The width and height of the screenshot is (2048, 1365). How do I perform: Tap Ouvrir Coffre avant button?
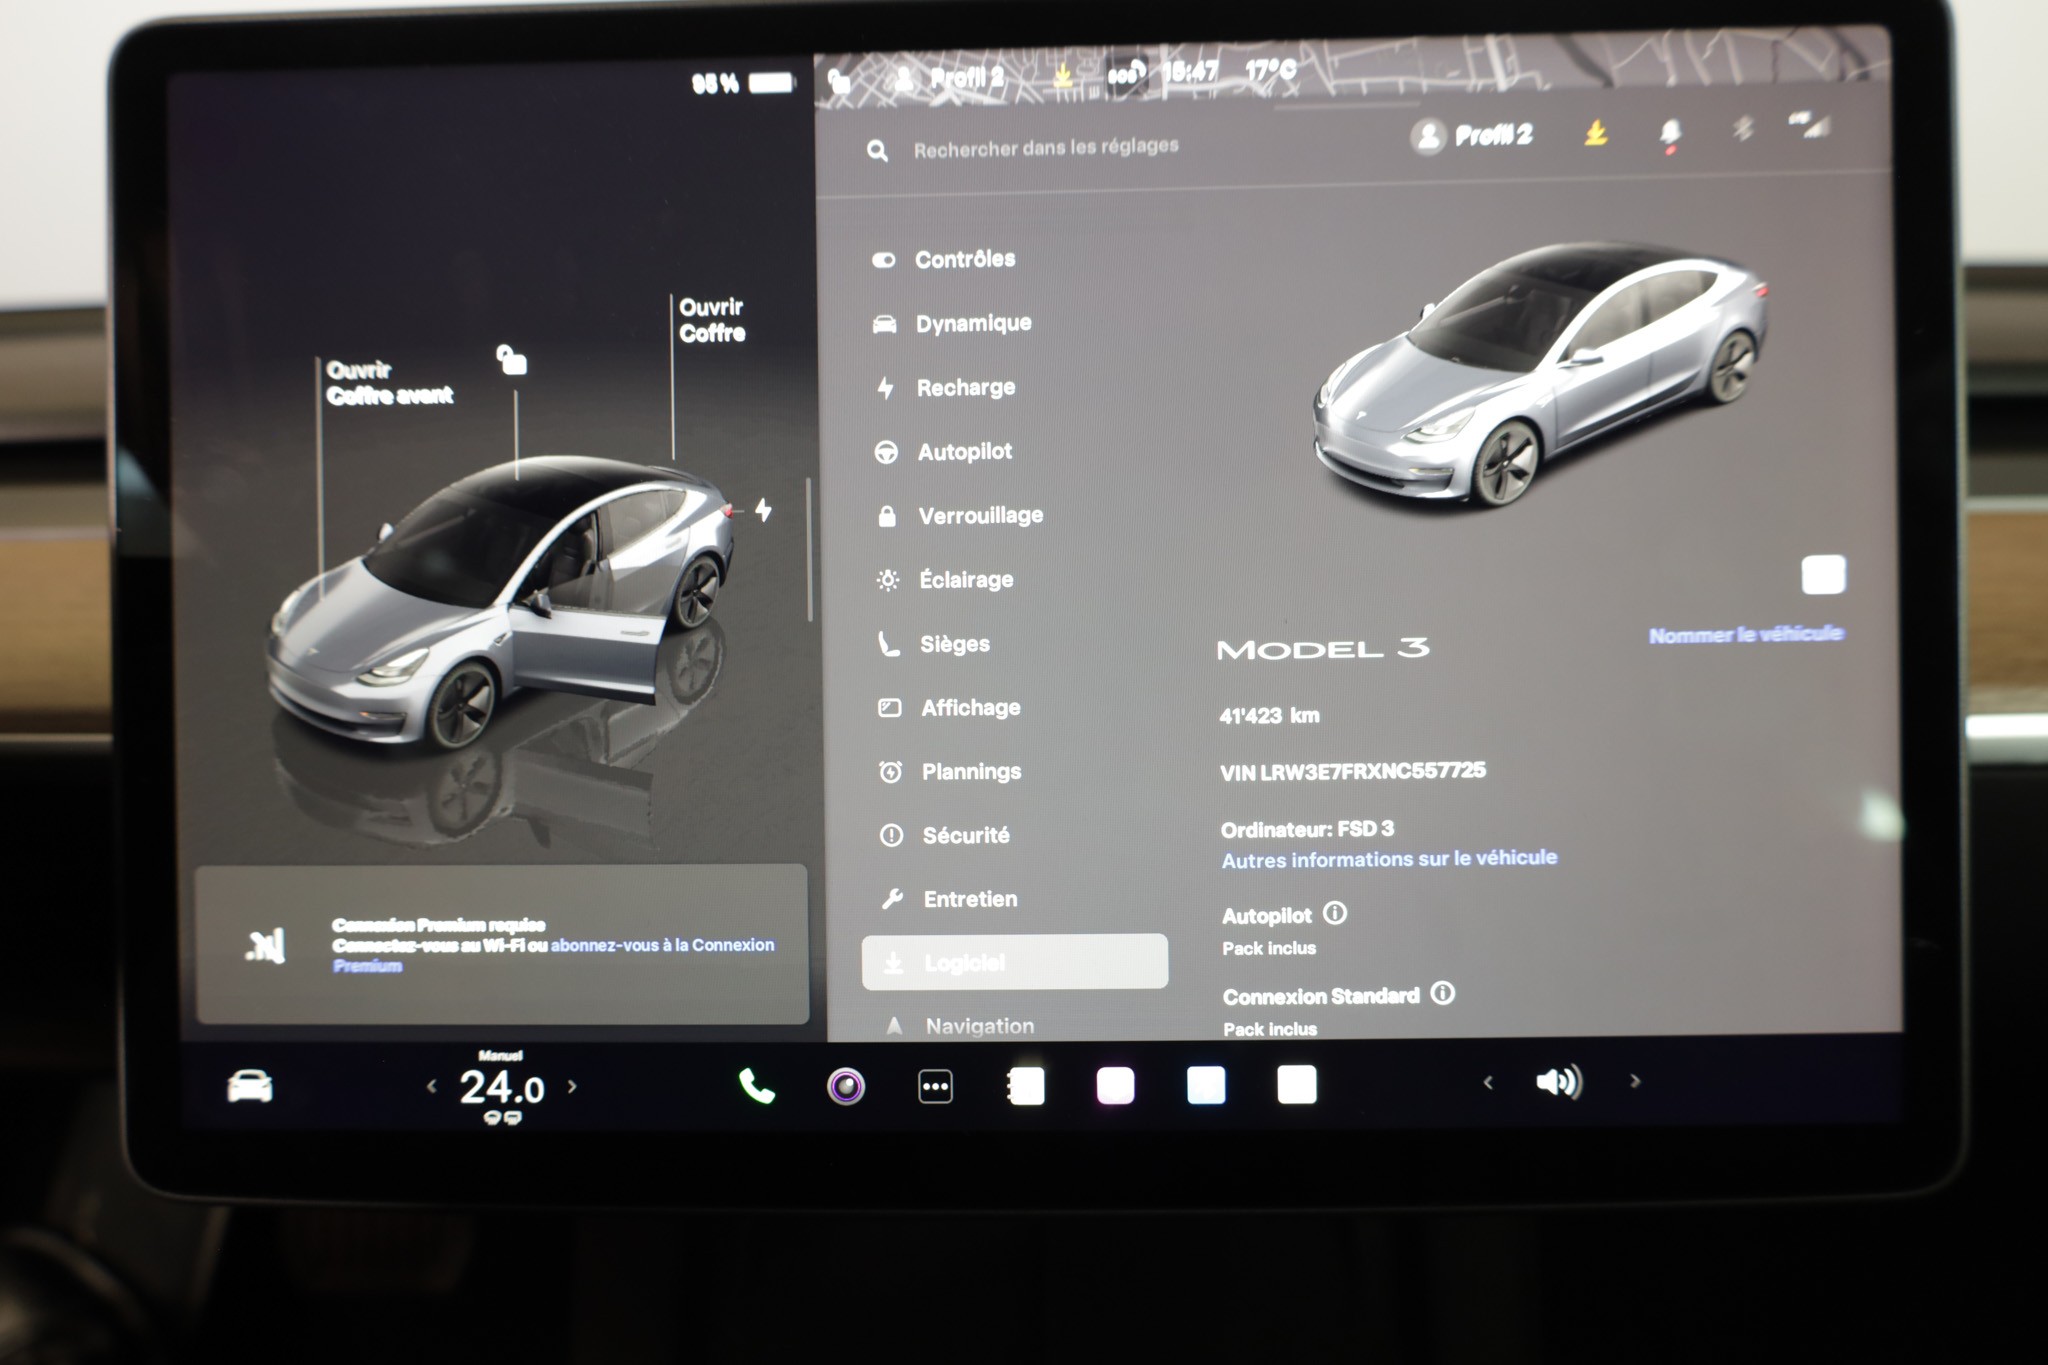click(389, 383)
